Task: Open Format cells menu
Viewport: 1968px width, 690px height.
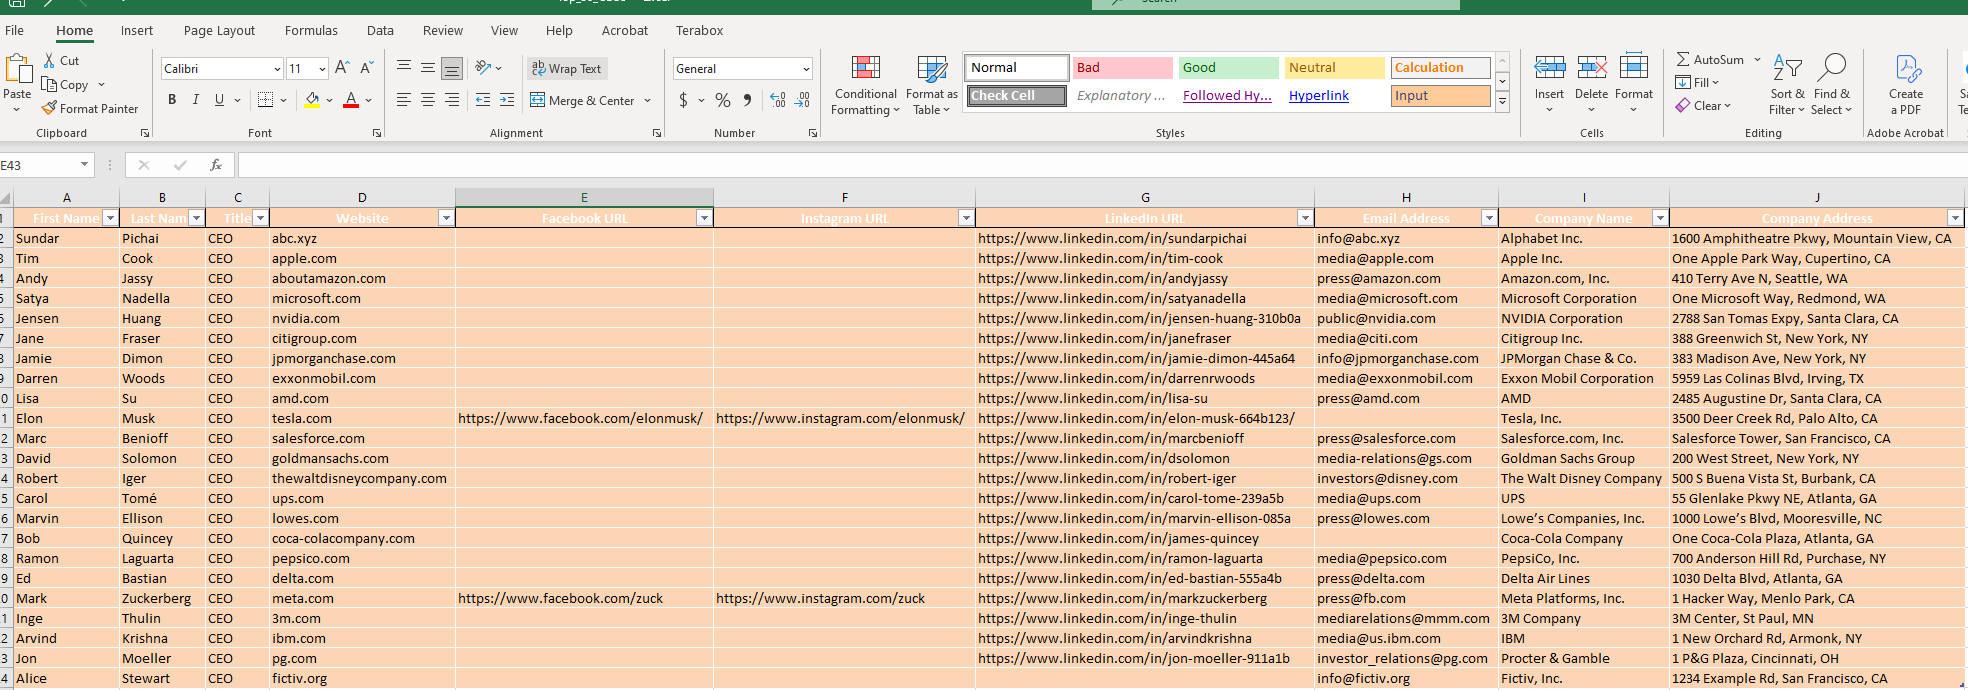Action: 1634,84
